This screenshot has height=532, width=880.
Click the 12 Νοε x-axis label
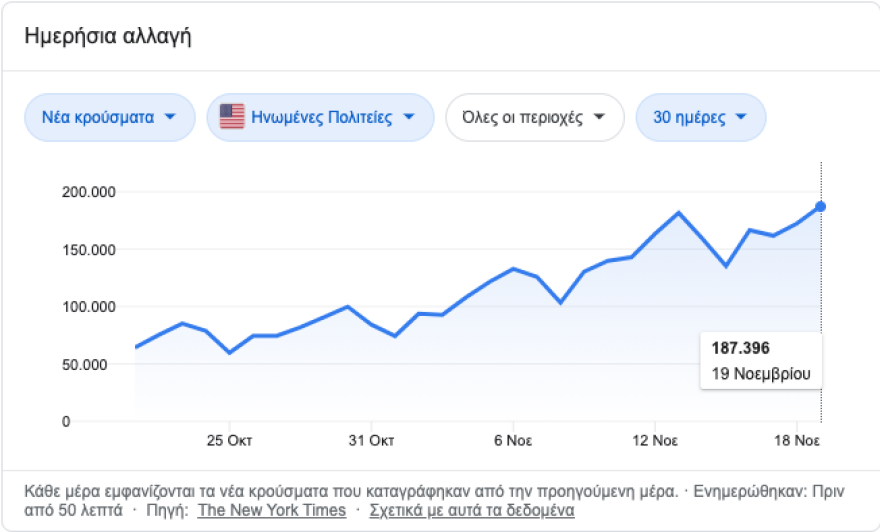click(x=654, y=440)
